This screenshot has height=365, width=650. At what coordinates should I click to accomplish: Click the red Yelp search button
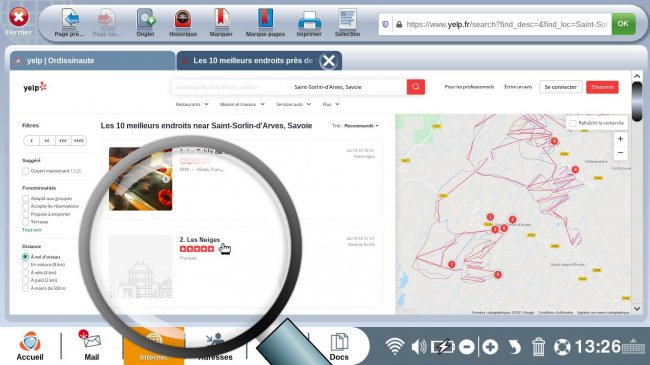tap(416, 87)
